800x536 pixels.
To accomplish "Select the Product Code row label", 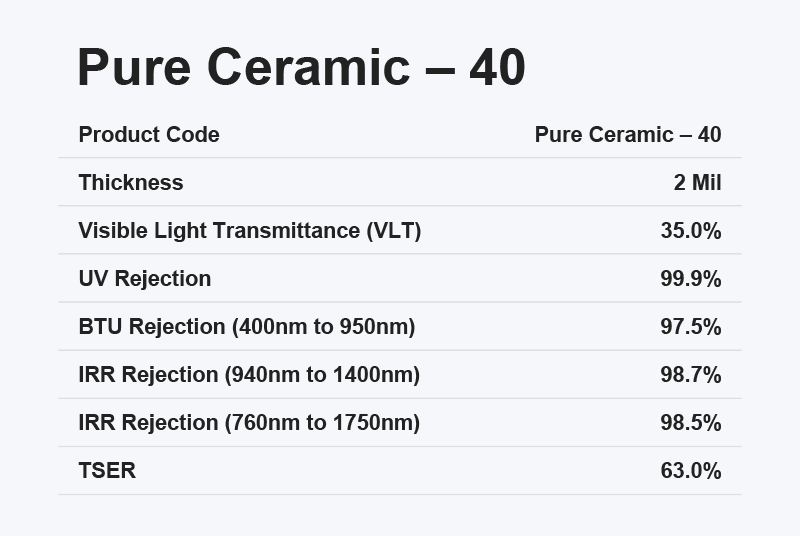I will pos(149,134).
